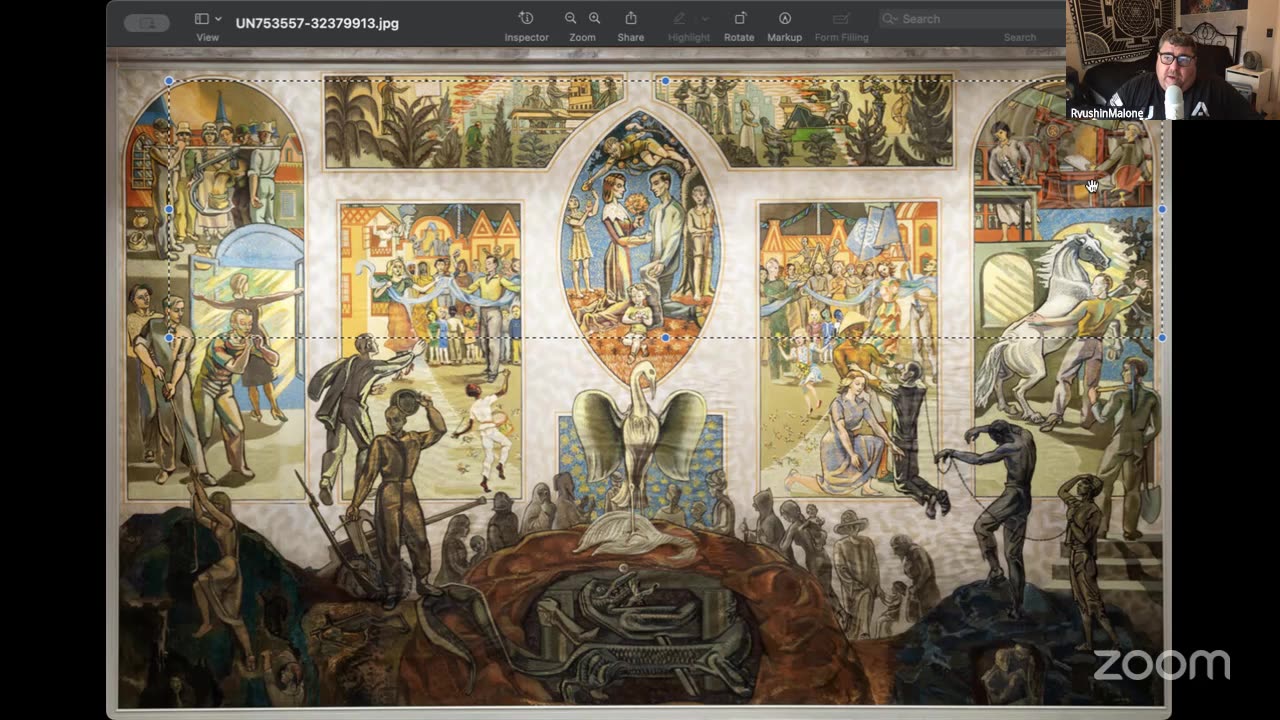Zoom out with the minus magnifier
The image size is (1280, 720).
570,18
